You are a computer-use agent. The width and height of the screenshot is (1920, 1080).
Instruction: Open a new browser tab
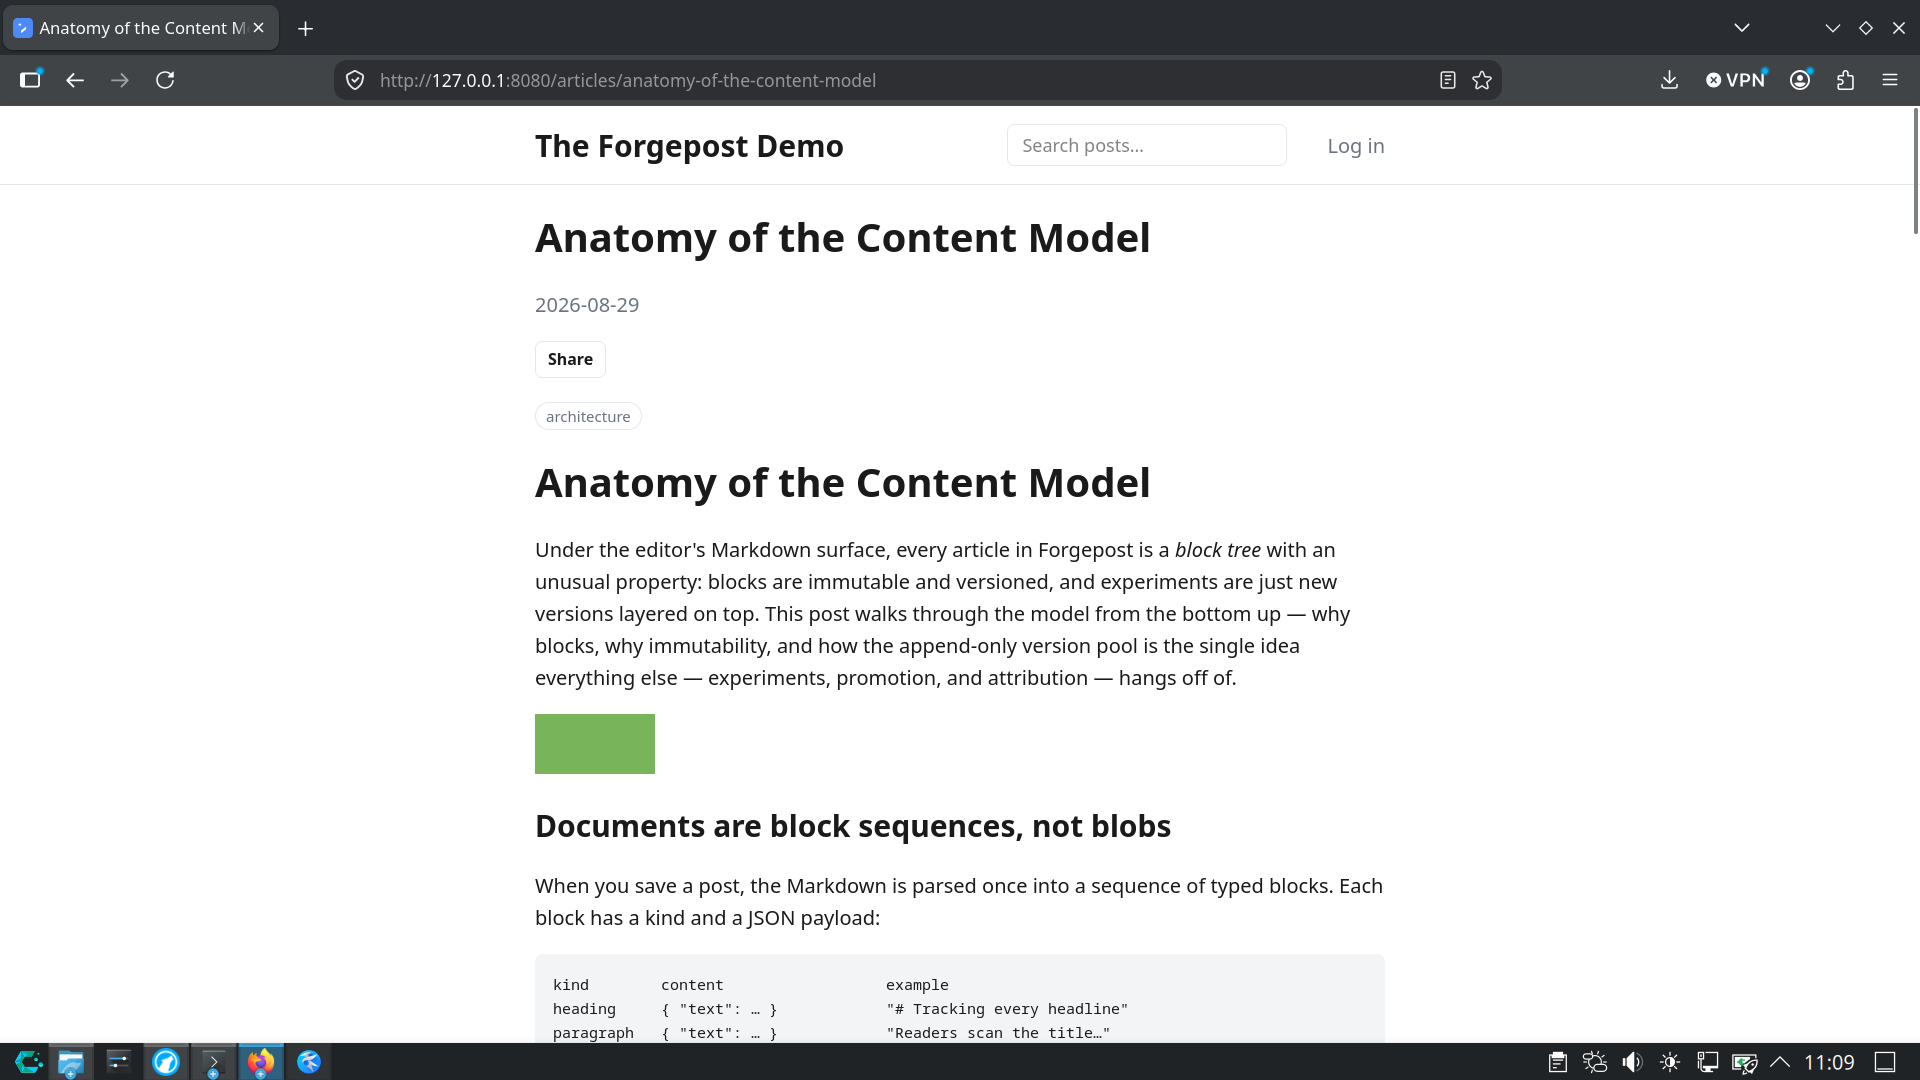(x=306, y=28)
